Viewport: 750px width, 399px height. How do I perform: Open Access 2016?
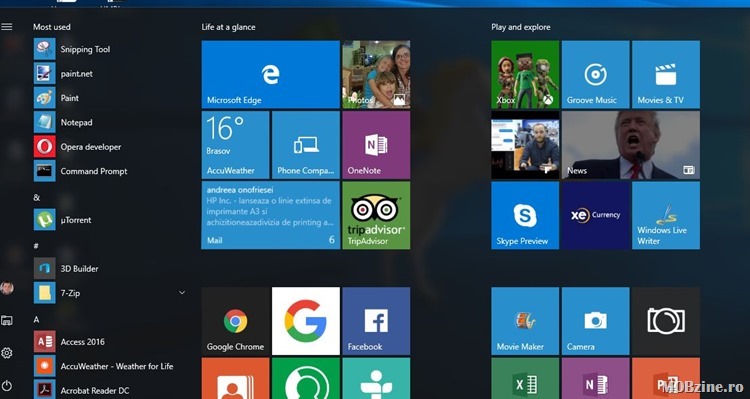110,342
